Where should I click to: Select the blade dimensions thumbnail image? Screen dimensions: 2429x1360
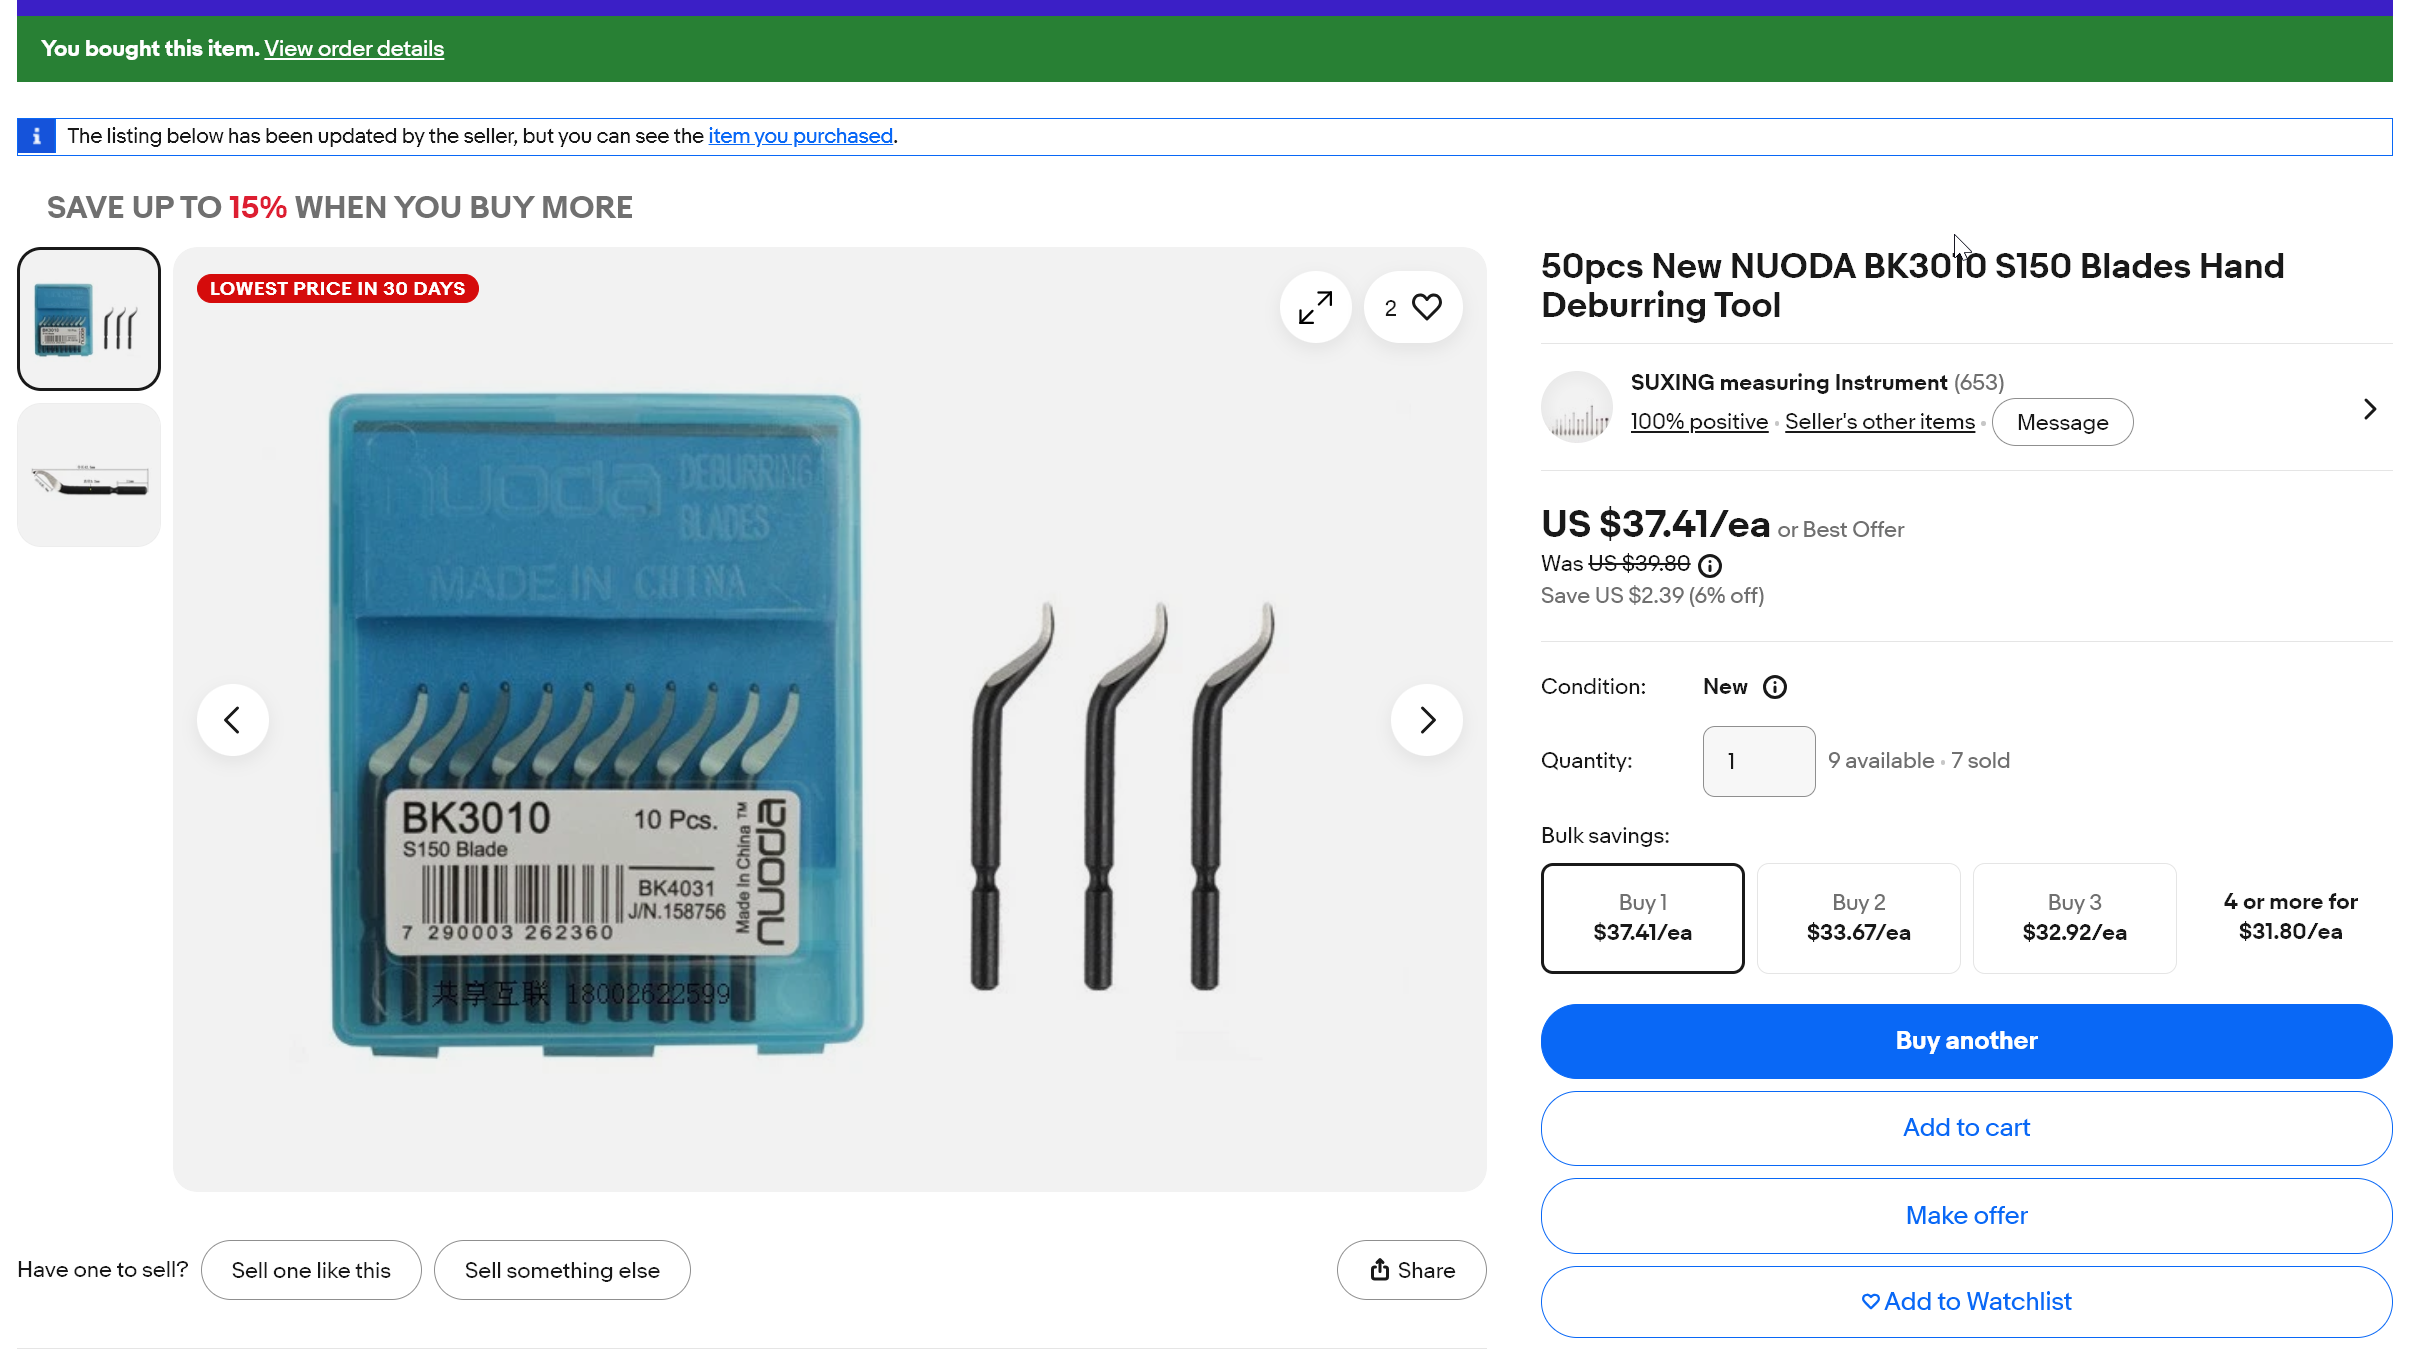[x=89, y=475]
